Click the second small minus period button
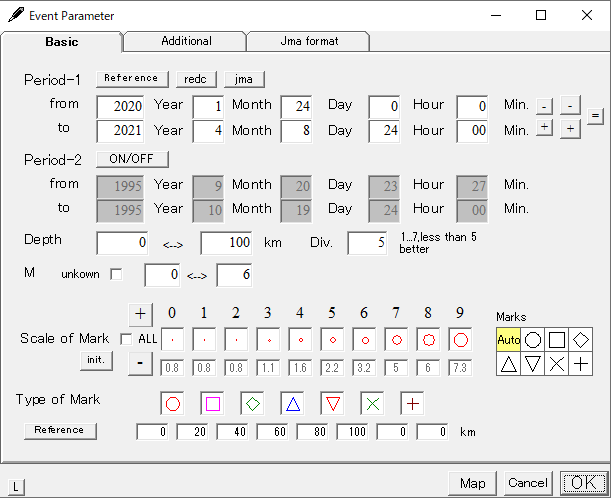Viewport: 611px width, 498px height. [570, 105]
